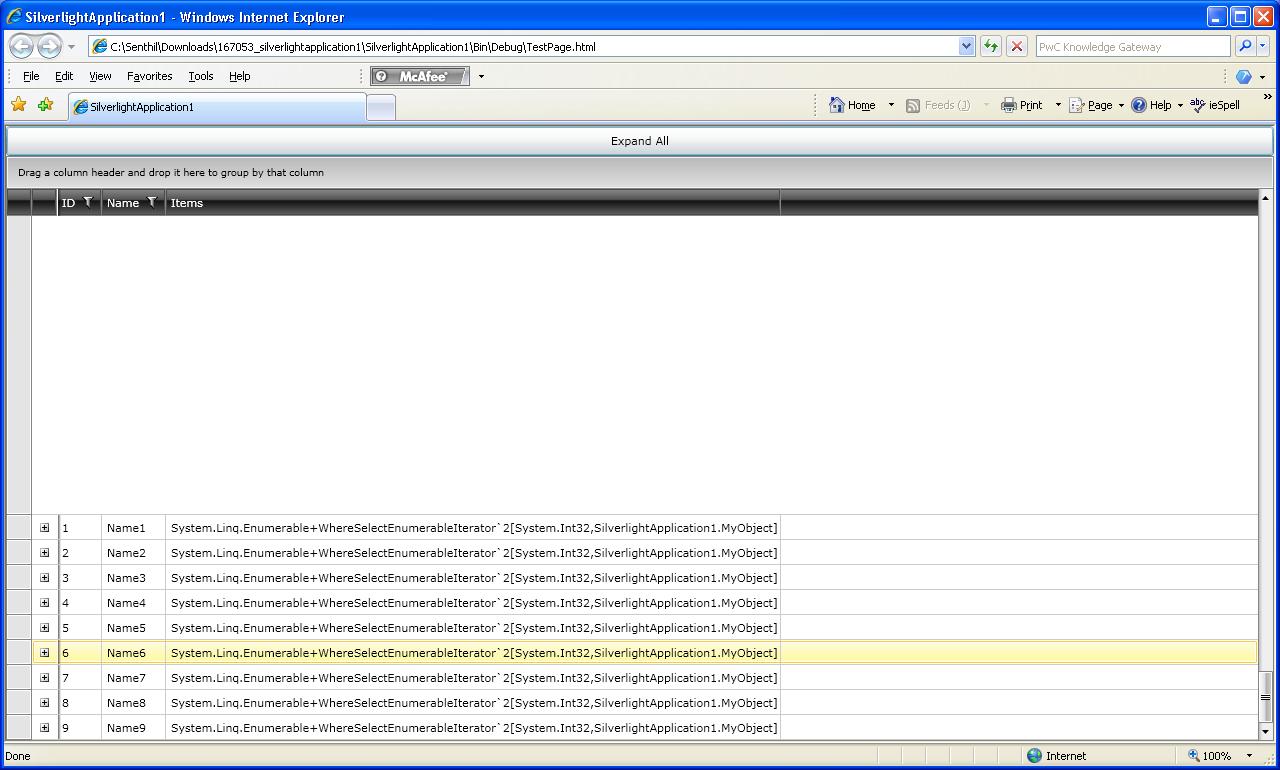Expand the row with ID 9
Image resolution: width=1280 pixels, height=770 pixels.
point(44,728)
